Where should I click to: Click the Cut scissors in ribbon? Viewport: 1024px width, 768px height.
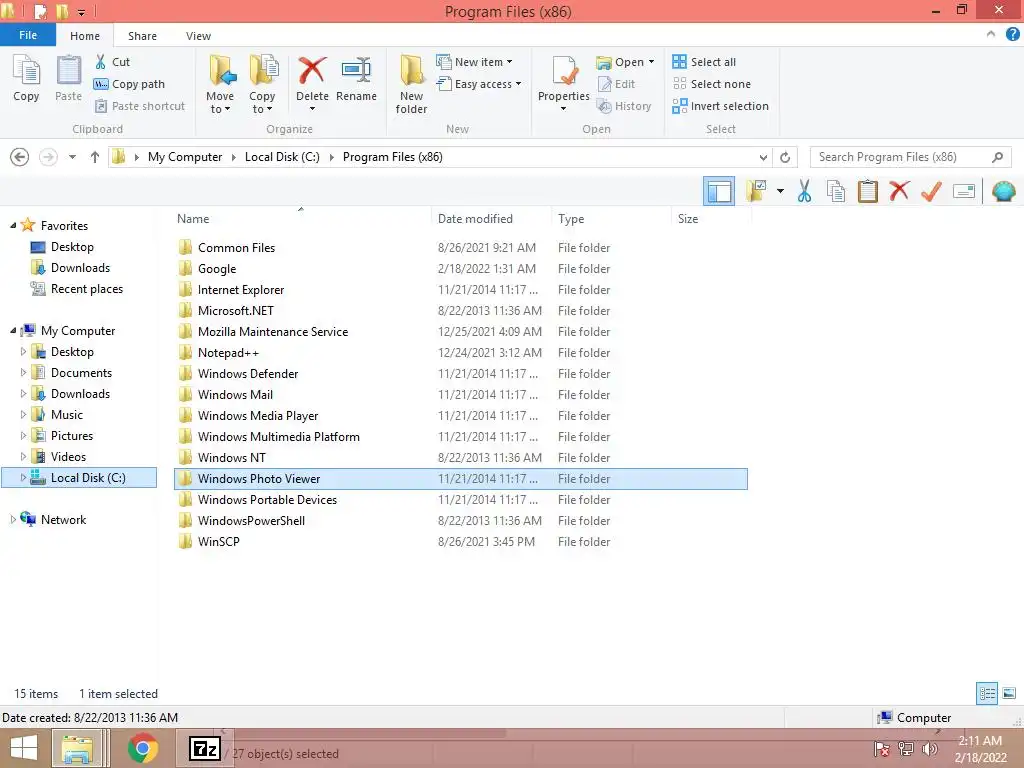[x=101, y=62]
